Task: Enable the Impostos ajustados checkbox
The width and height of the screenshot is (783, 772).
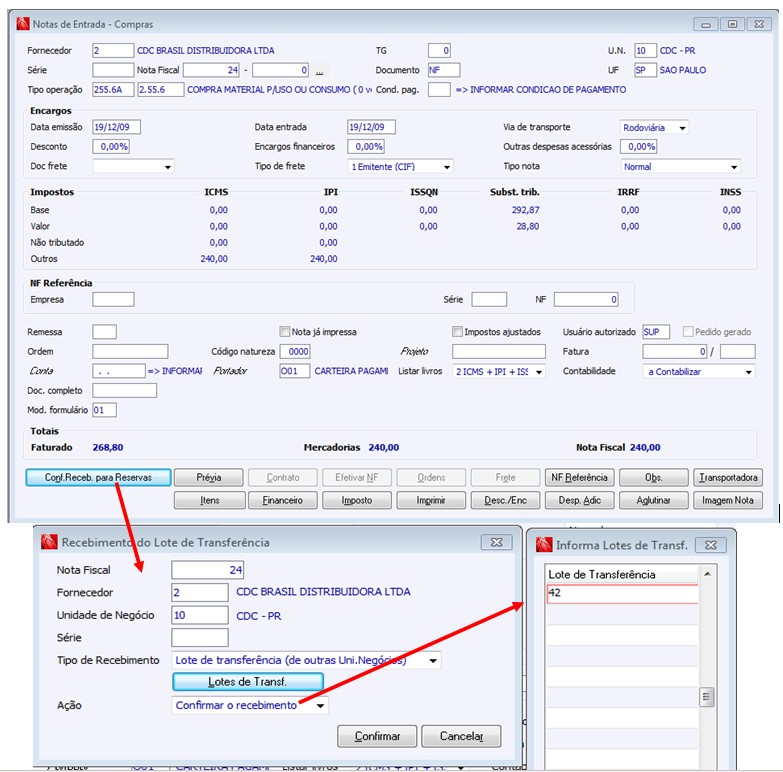Action: coord(457,332)
